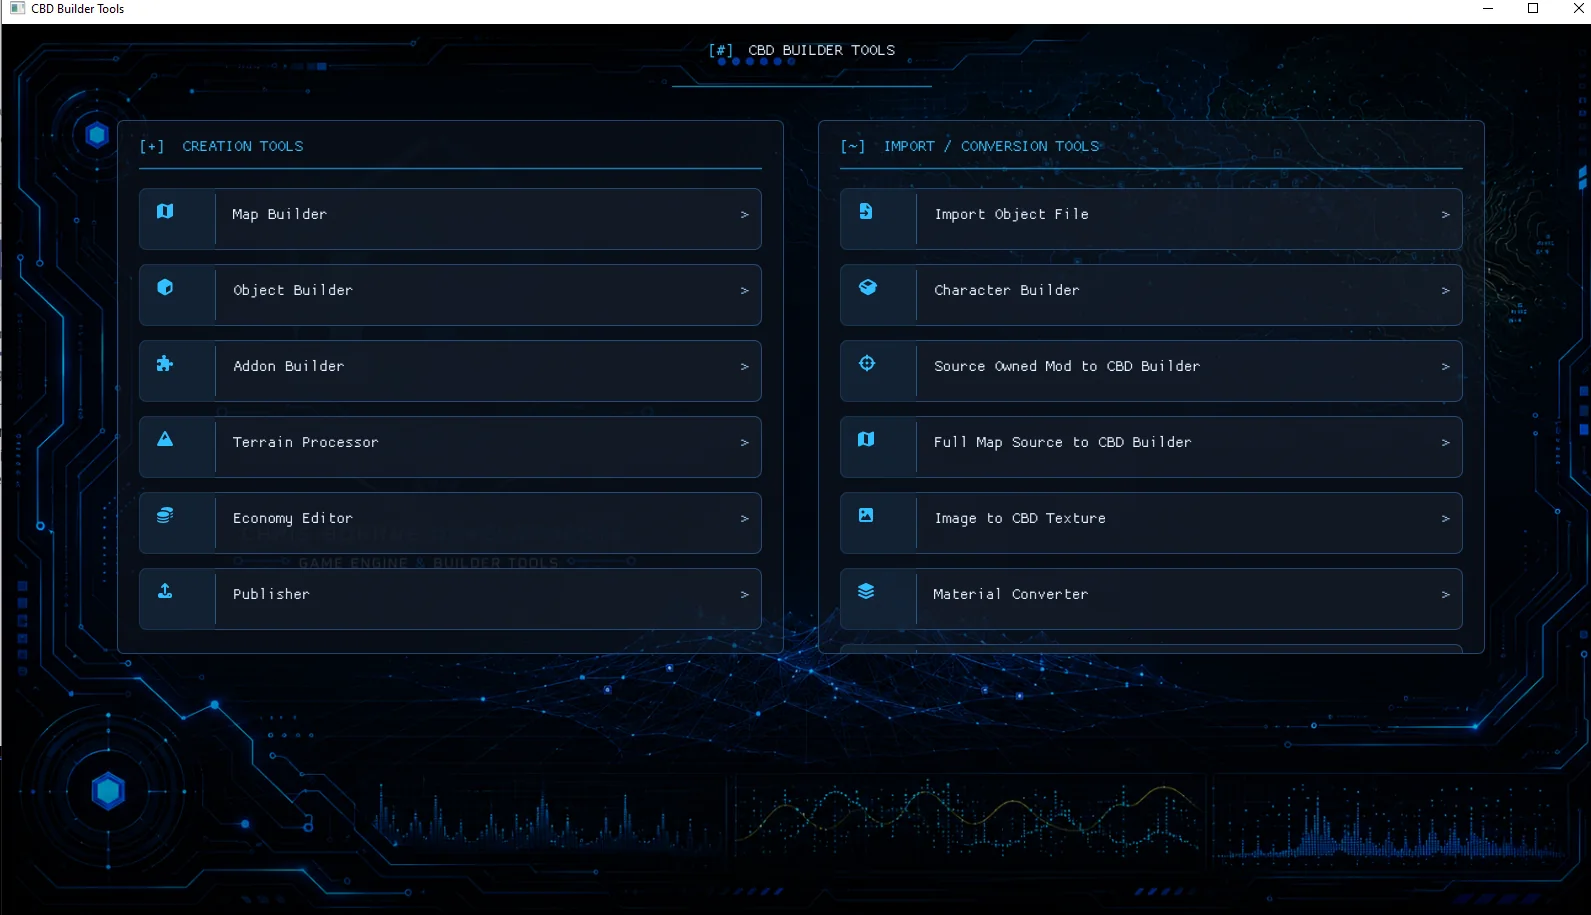Click the Import Object File document icon
The width and height of the screenshot is (1591, 915).
click(x=866, y=211)
